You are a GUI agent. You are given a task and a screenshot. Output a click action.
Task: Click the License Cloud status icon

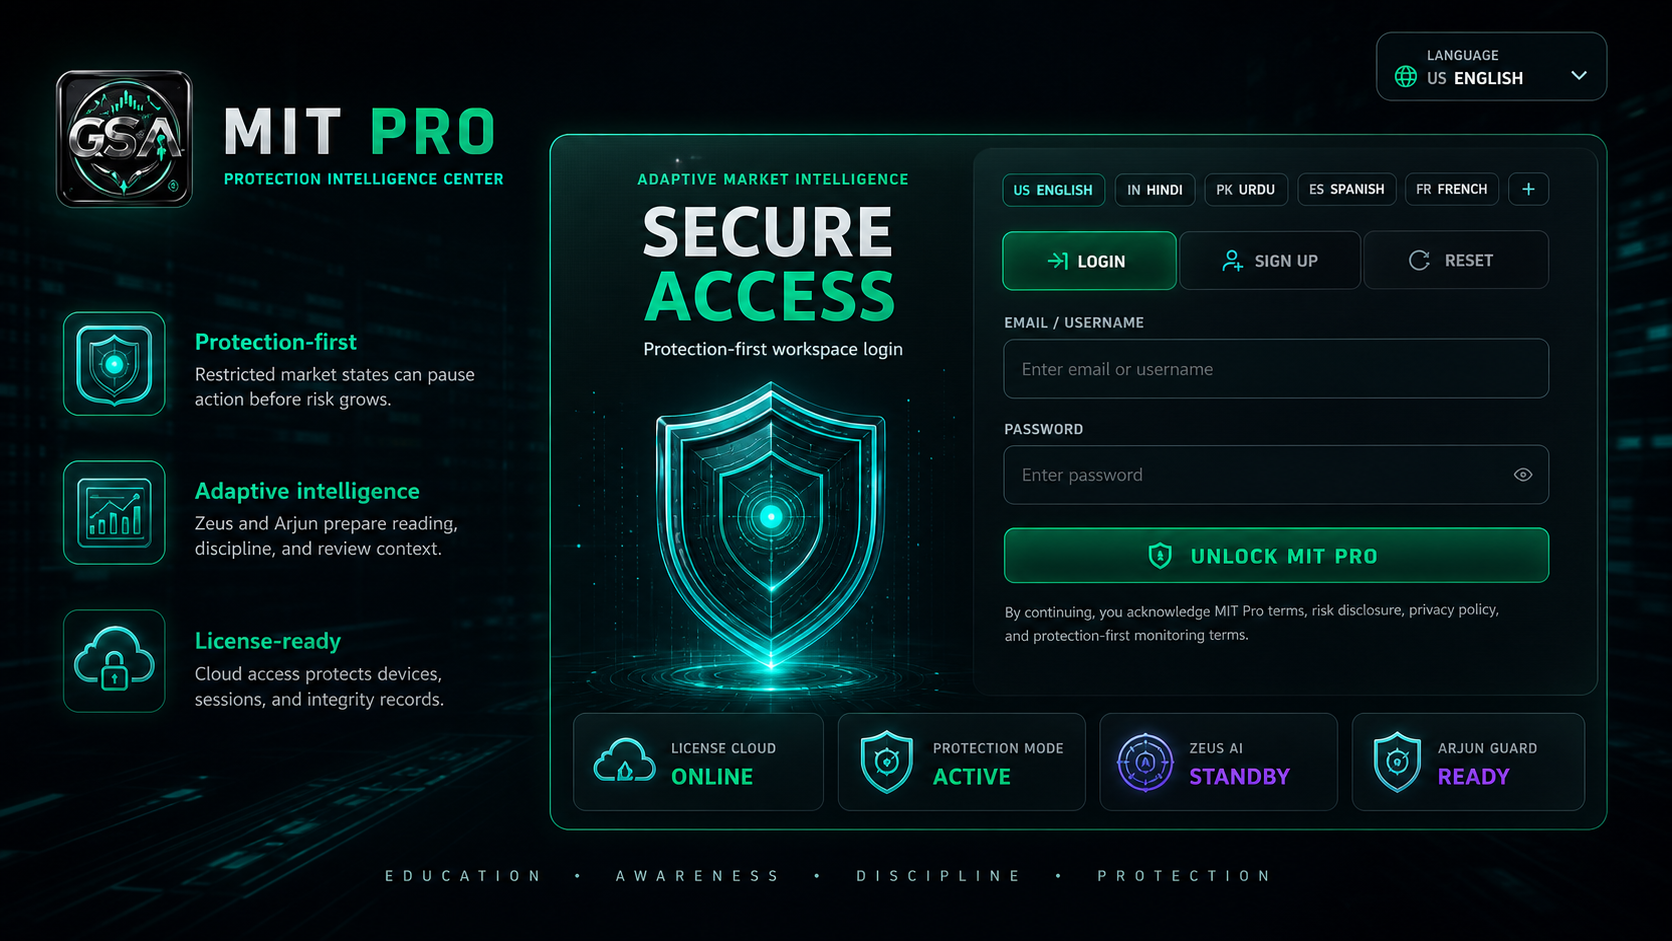[624, 762]
